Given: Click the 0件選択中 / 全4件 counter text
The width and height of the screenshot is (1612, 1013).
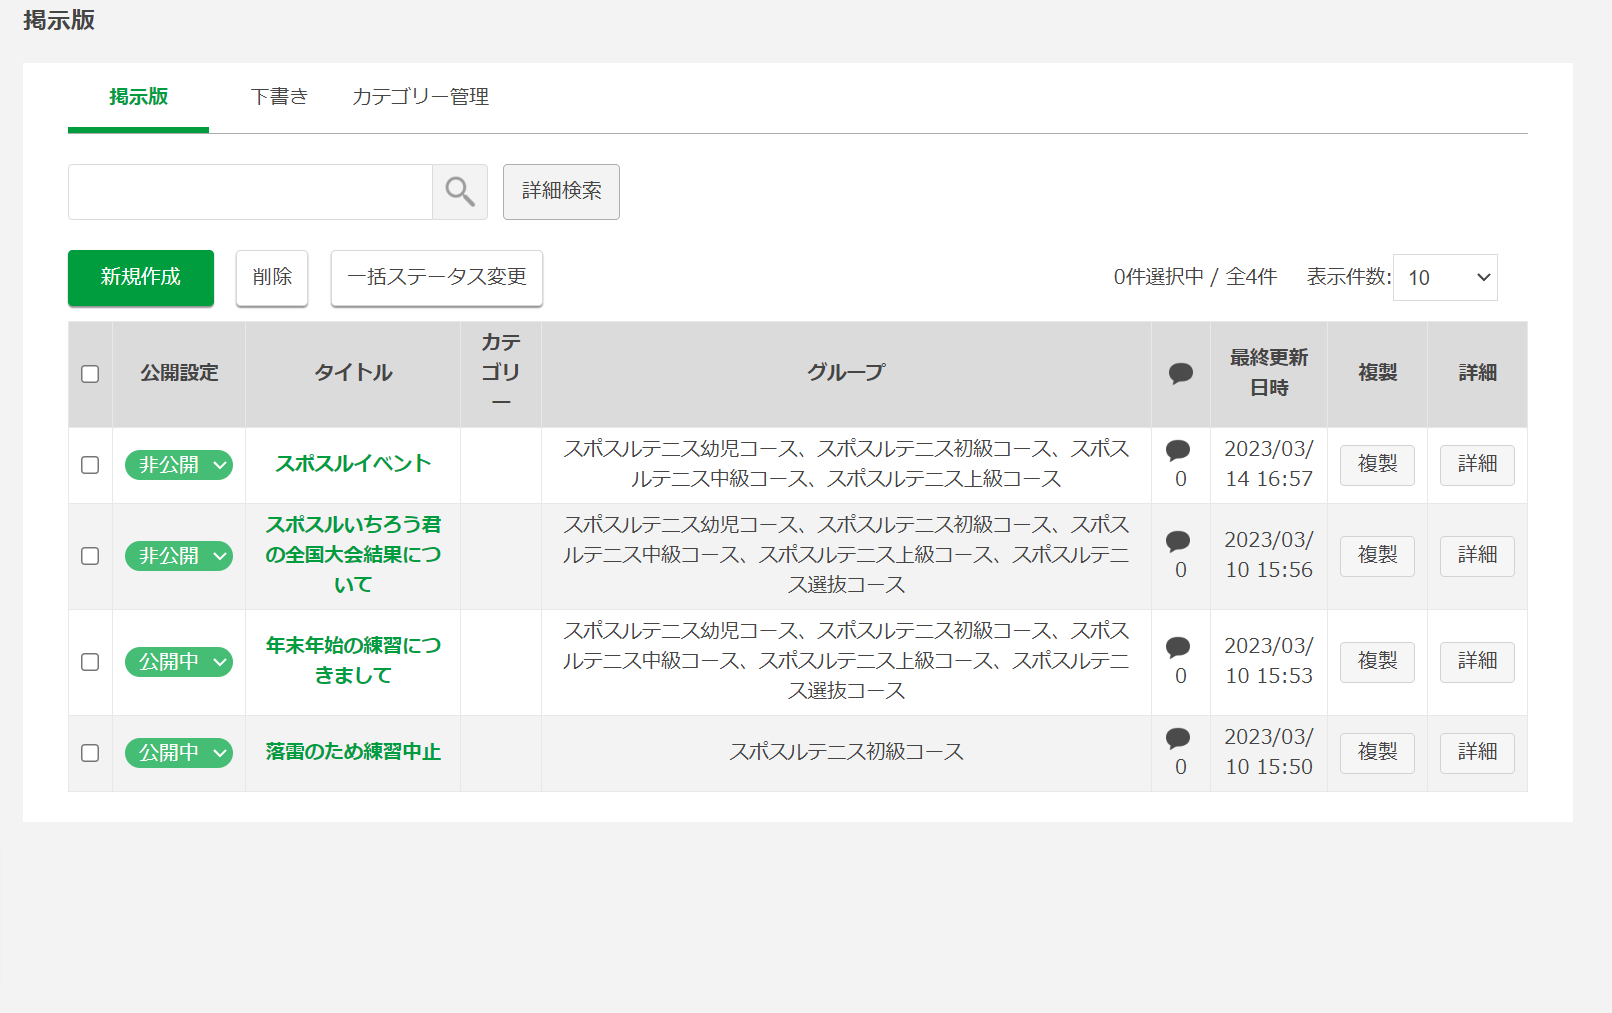Looking at the screenshot, I should pos(1195,277).
